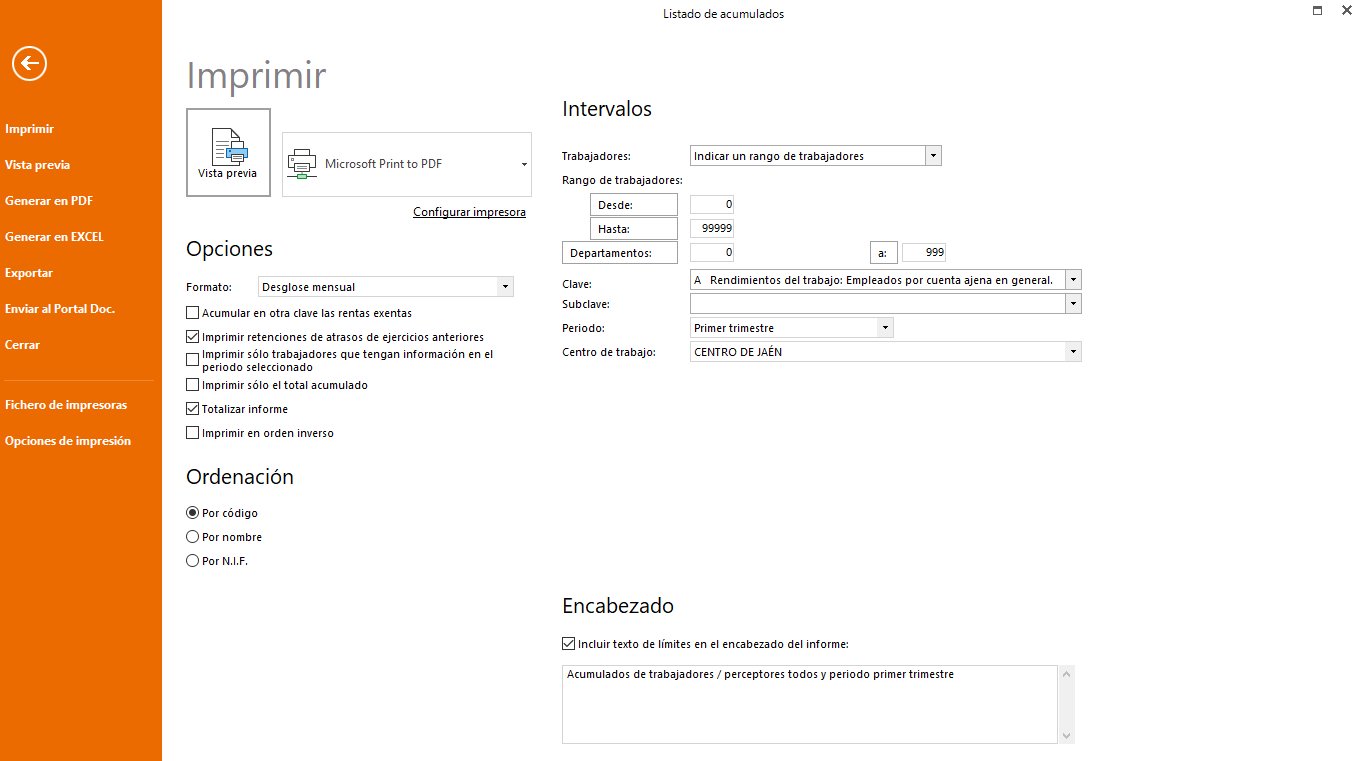
Task: Toggle Acumular en otra clave las rentas exentas
Action: pyautogui.click(x=193, y=313)
